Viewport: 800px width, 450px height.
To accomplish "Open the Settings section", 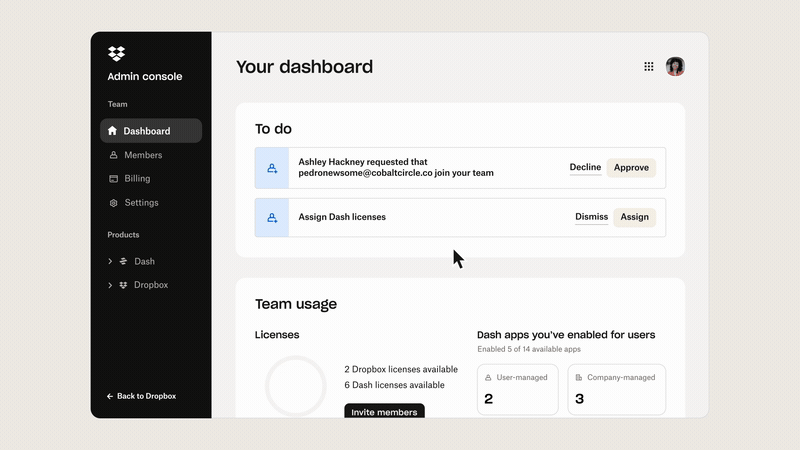I will [141, 203].
